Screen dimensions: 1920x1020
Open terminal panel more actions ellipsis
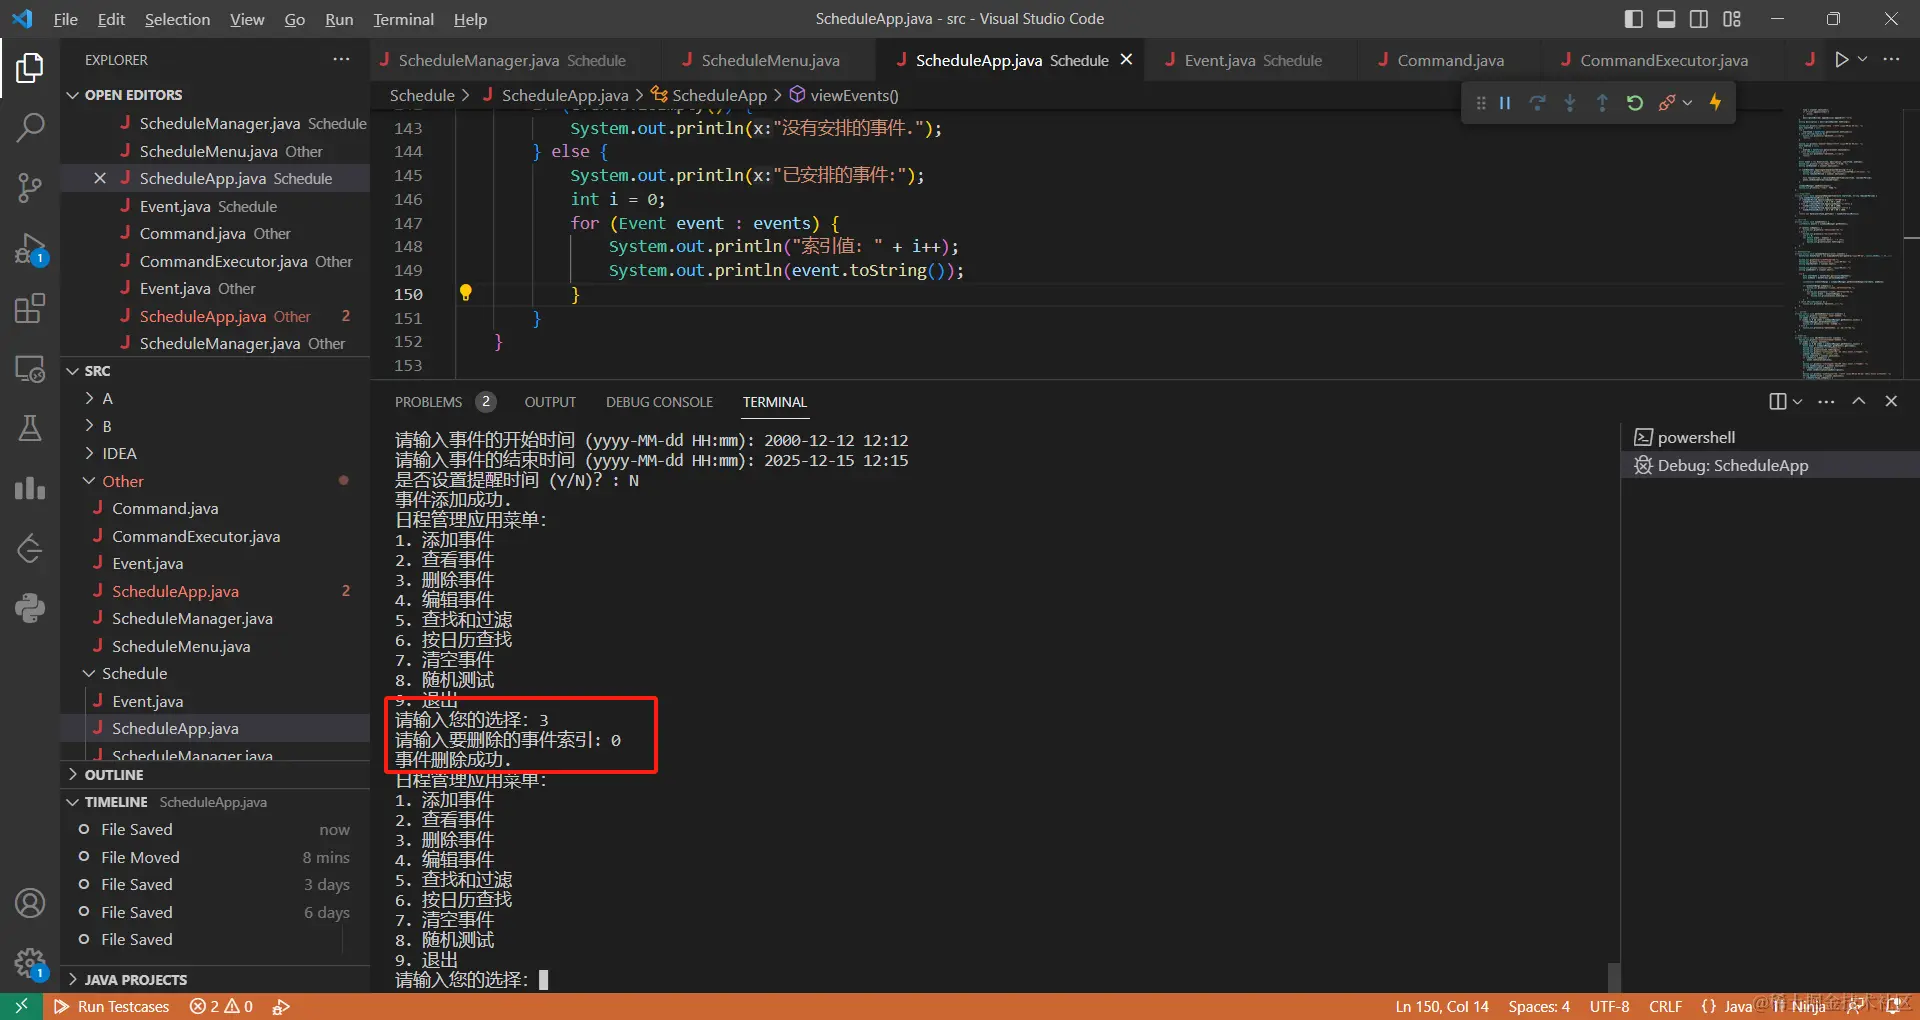tap(1826, 401)
